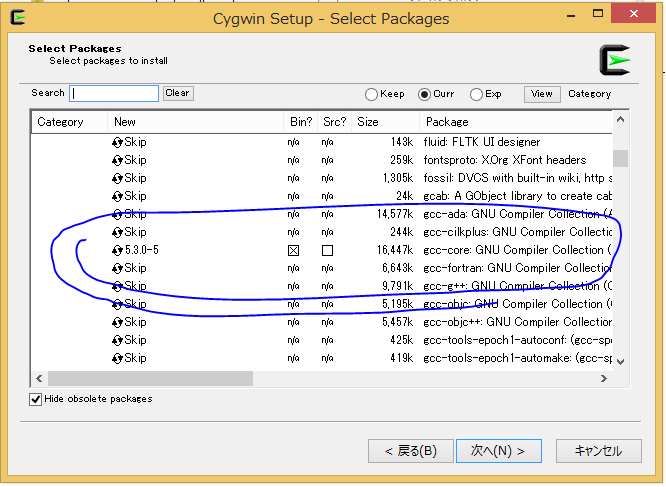The image size is (666, 487).
Task: Click the horizontal scrollbar right arrow
Action: point(604,379)
